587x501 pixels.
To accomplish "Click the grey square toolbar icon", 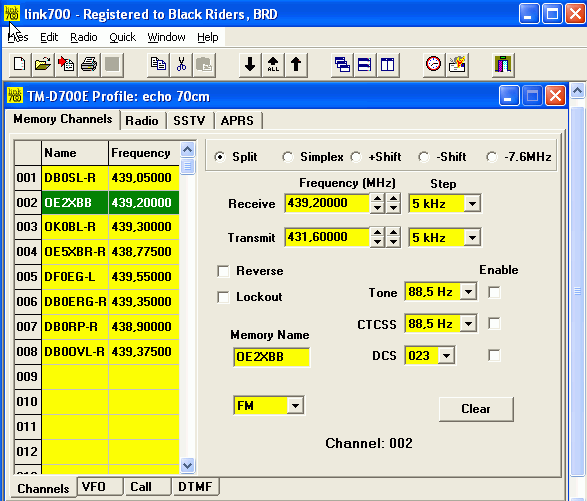I will pos(112,65).
